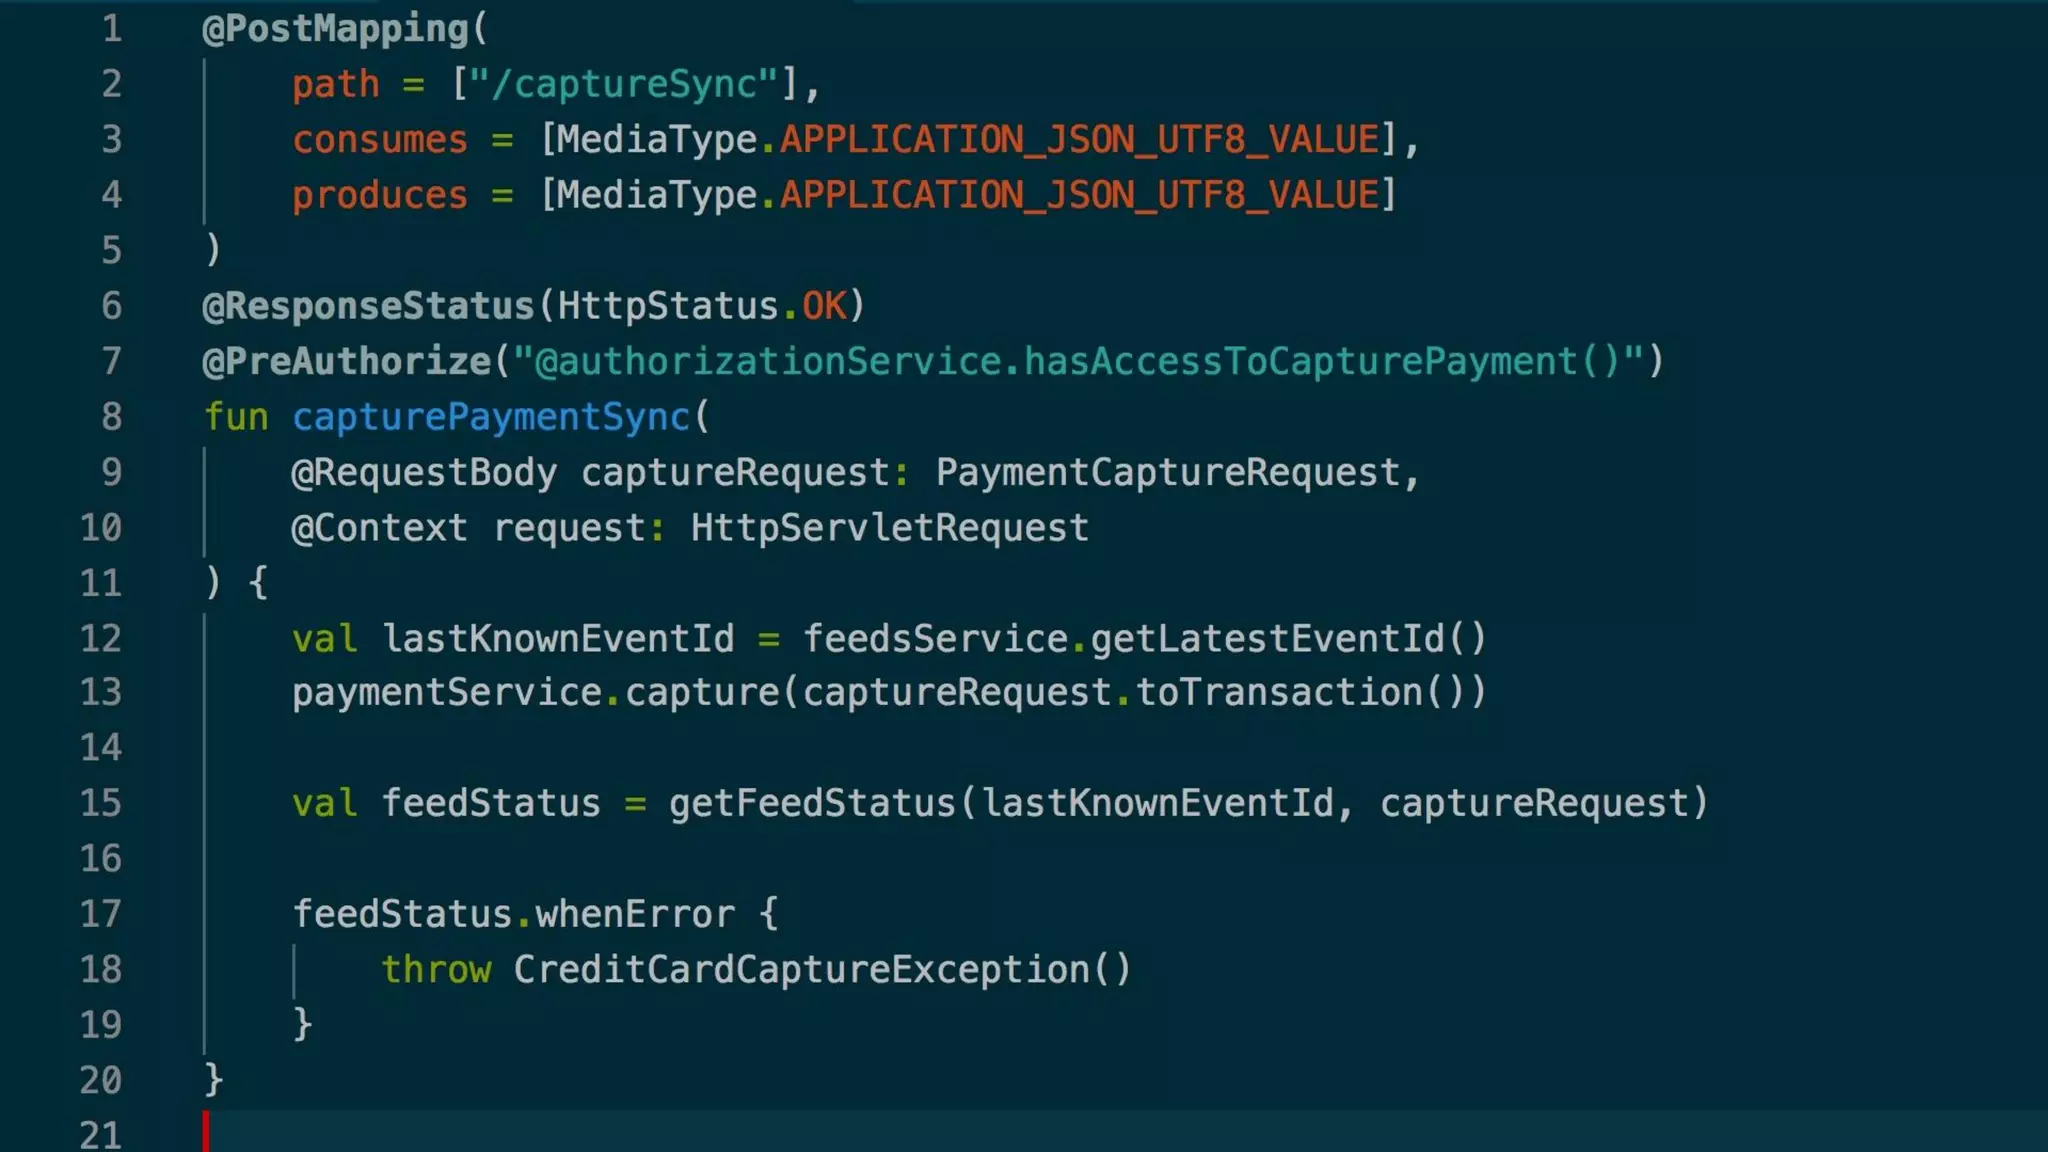Click line number 14 in the gutter
2048x1152 pixels.
click(101, 748)
